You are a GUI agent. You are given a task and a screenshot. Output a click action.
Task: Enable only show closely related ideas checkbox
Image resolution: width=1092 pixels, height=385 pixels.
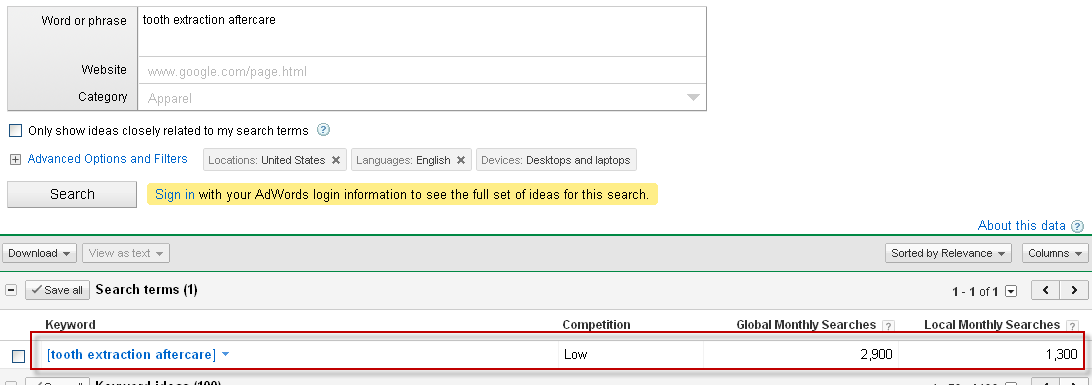click(15, 131)
